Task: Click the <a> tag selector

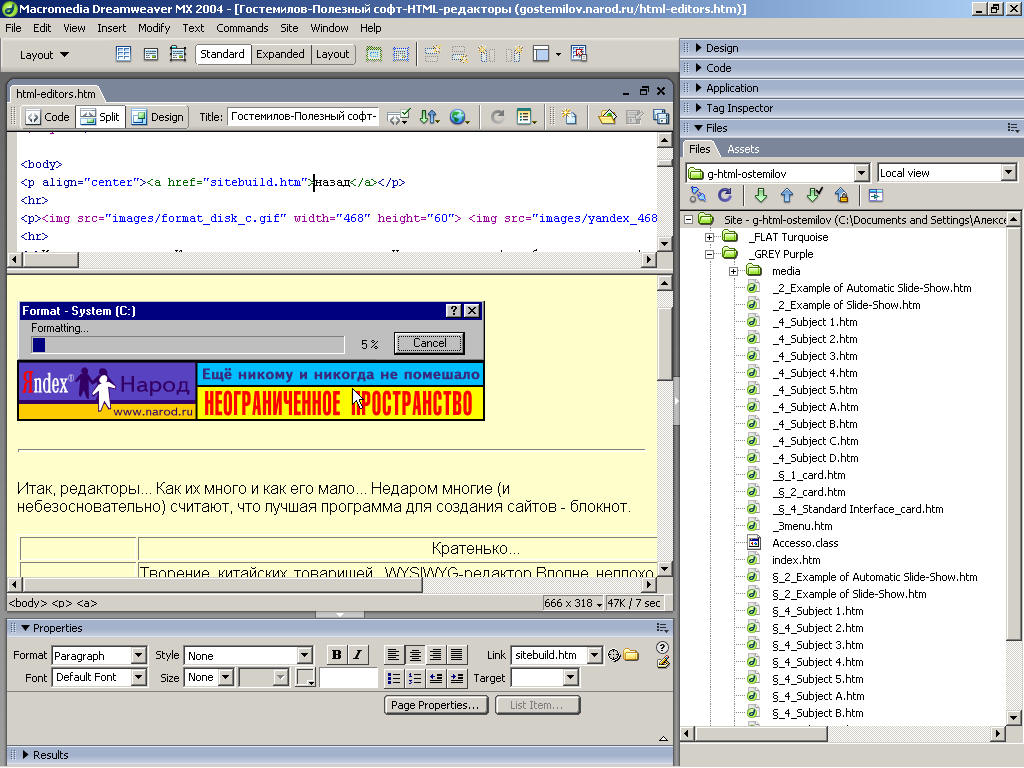Action: (x=87, y=603)
